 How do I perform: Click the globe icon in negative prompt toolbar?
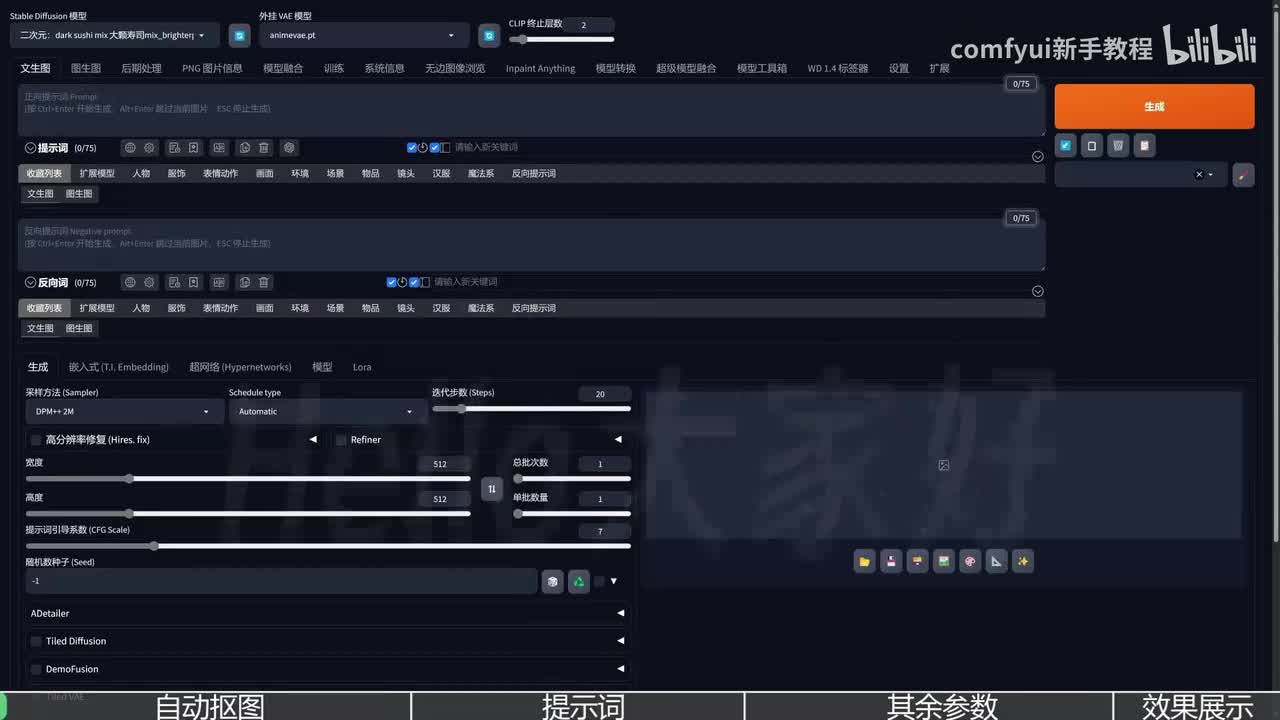[x=130, y=283]
